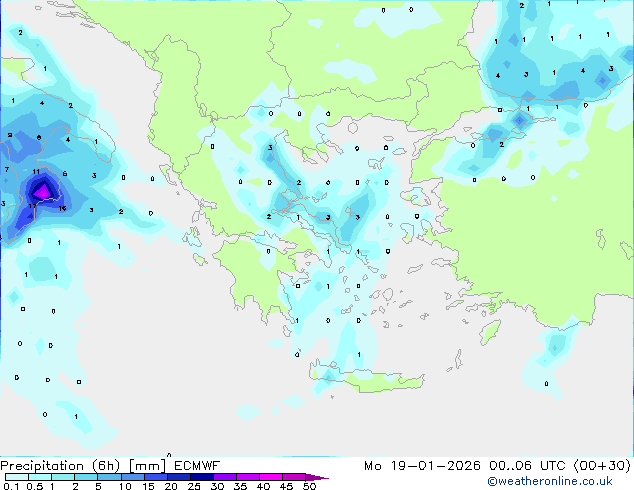
Task: Click the '0.5' legend scale label
Action: (35, 486)
